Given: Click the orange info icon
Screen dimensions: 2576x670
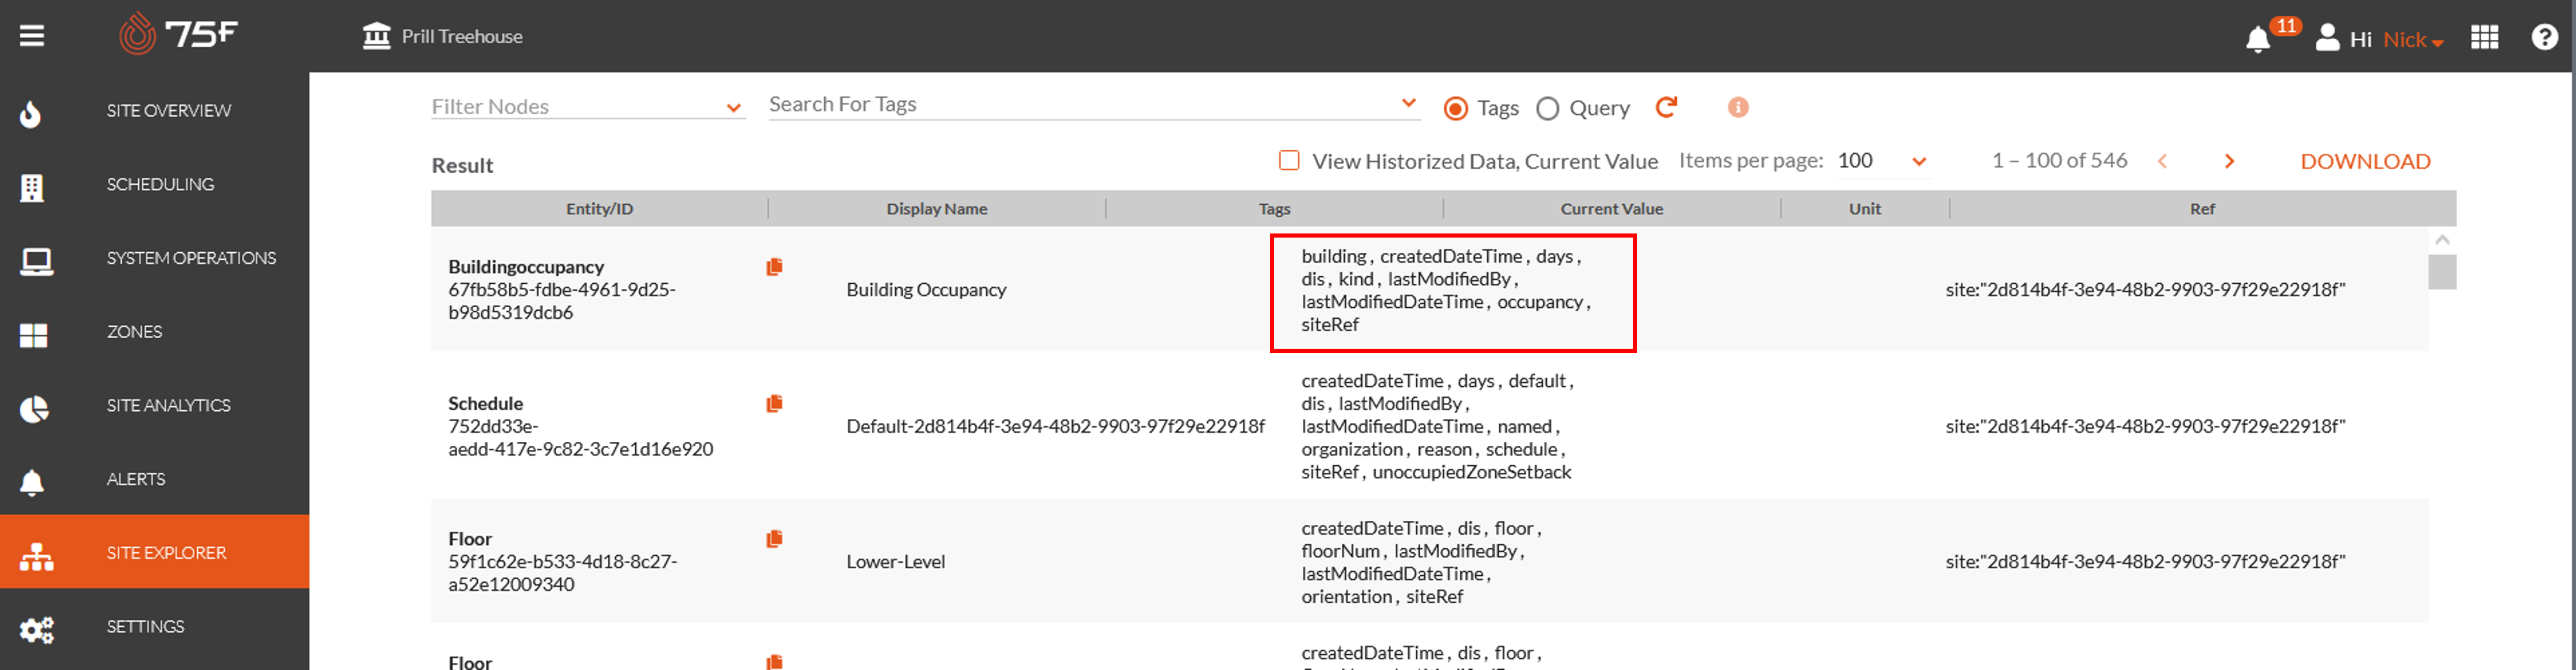Looking at the screenshot, I should [x=1738, y=107].
